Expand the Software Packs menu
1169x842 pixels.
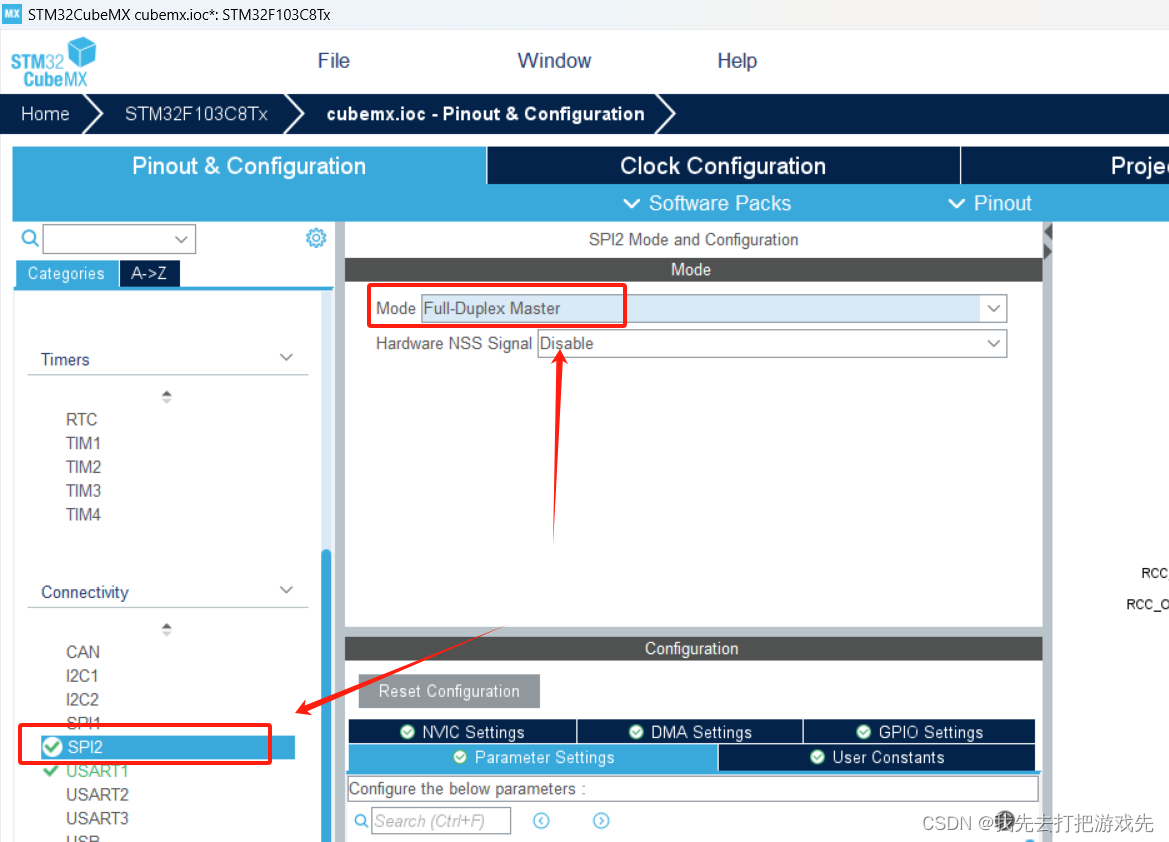tap(707, 203)
